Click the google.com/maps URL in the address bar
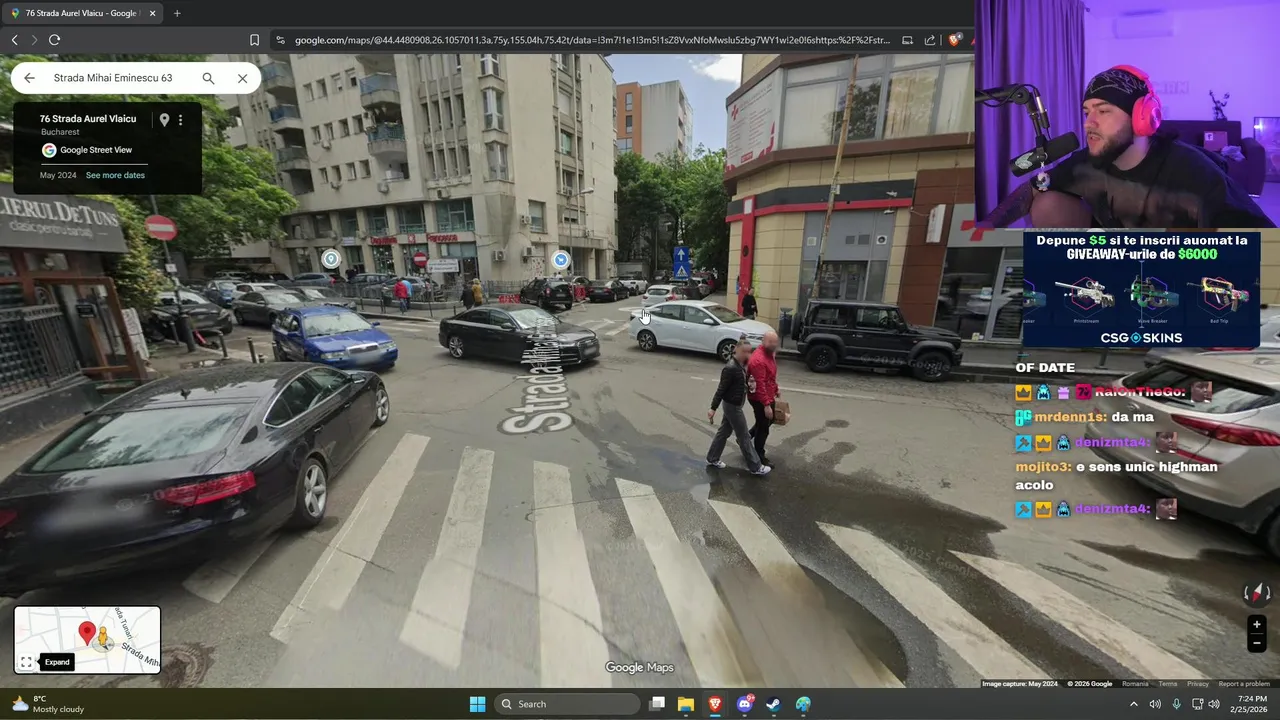This screenshot has width=1280, height=720. [592, 40]
